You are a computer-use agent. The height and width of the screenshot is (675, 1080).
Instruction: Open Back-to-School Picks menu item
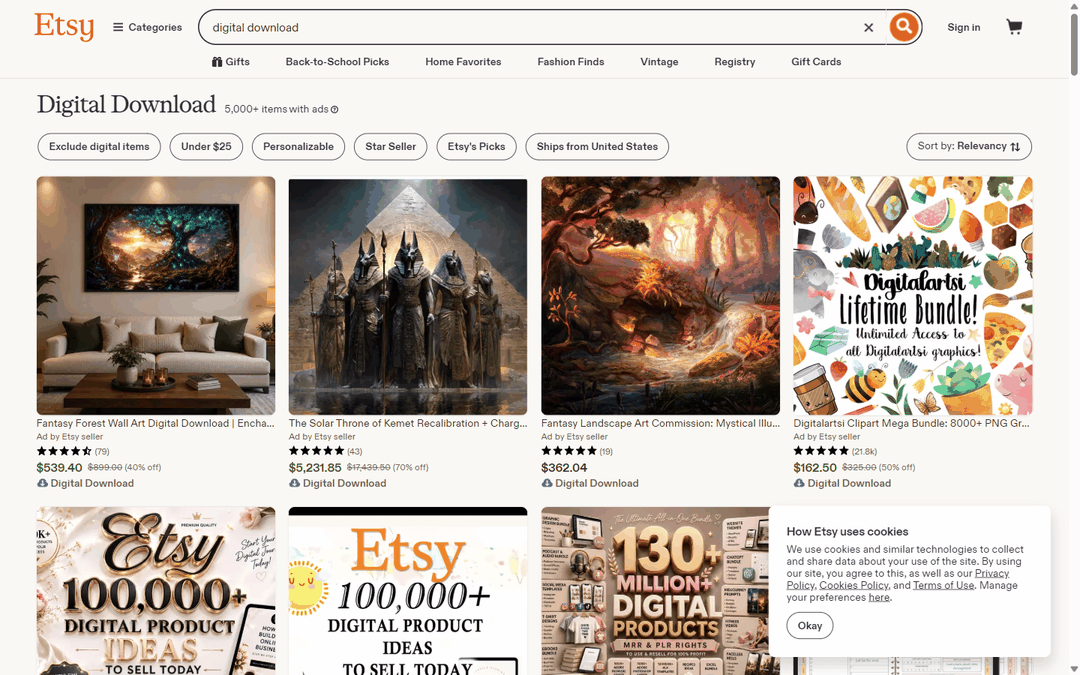click(338, 61)
